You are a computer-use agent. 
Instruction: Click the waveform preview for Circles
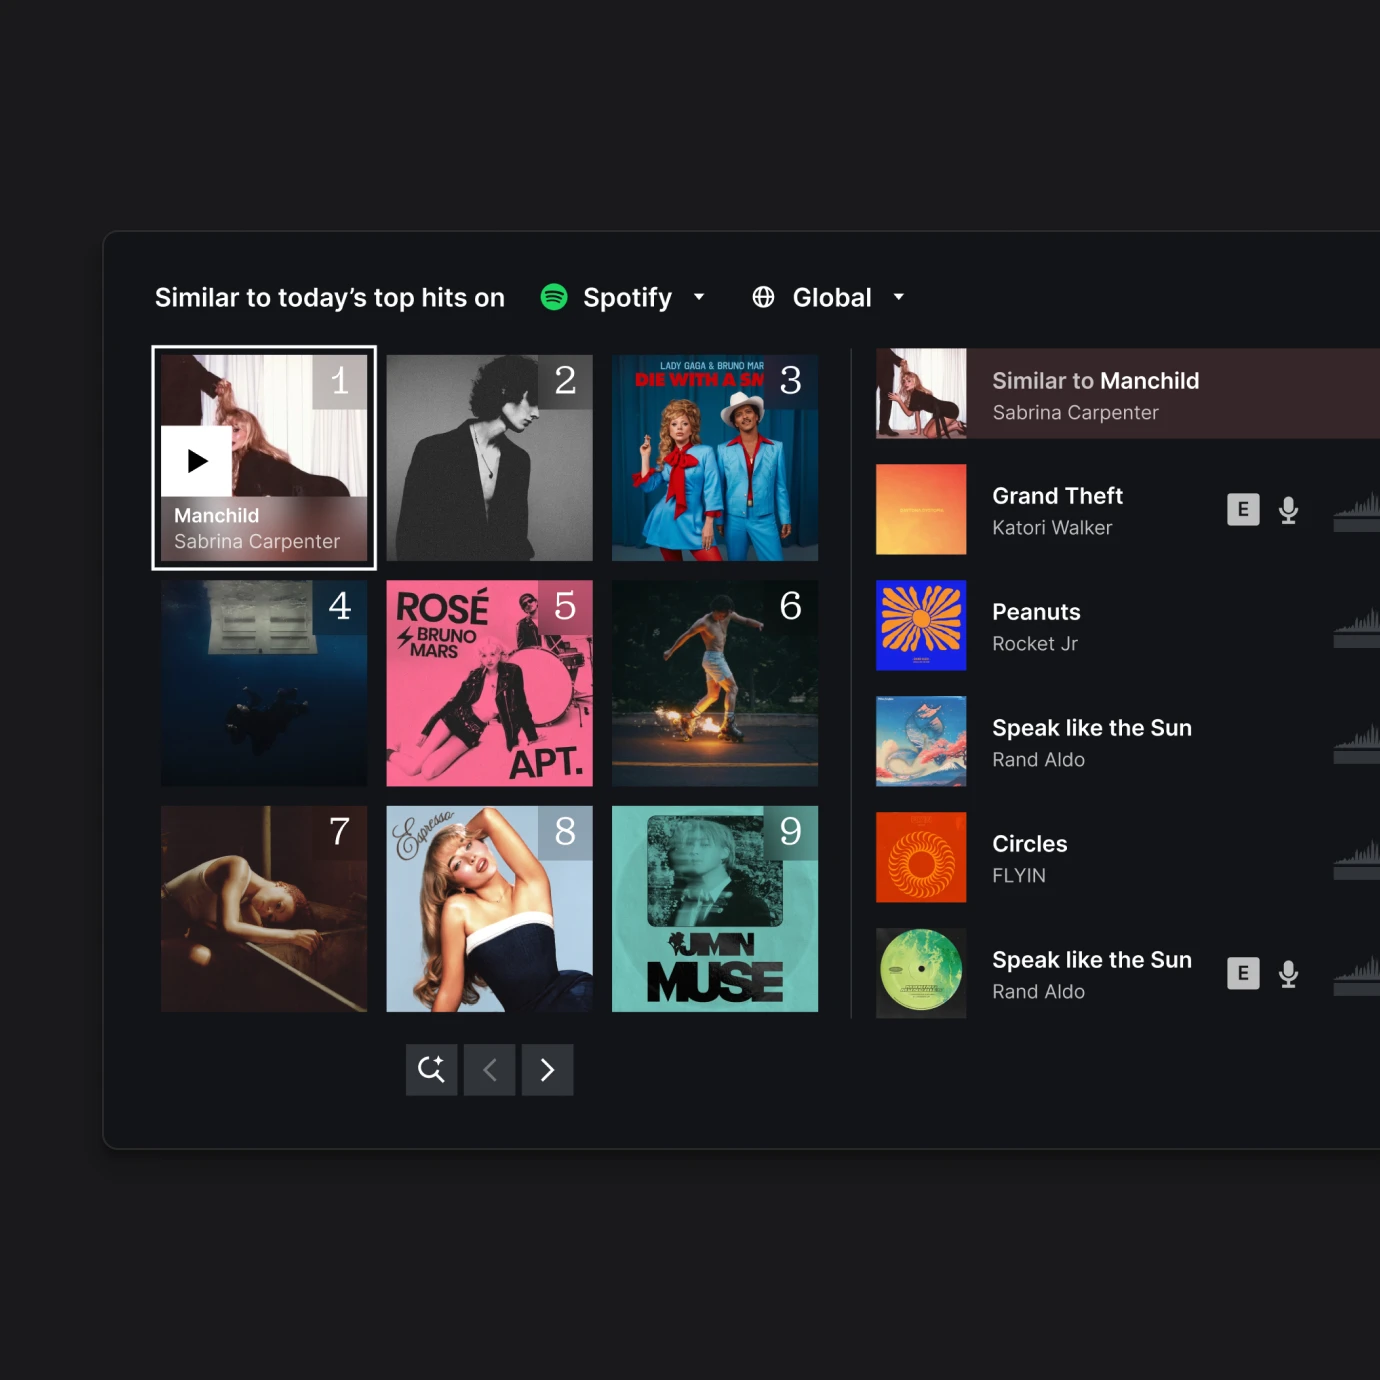(1357, 858)
